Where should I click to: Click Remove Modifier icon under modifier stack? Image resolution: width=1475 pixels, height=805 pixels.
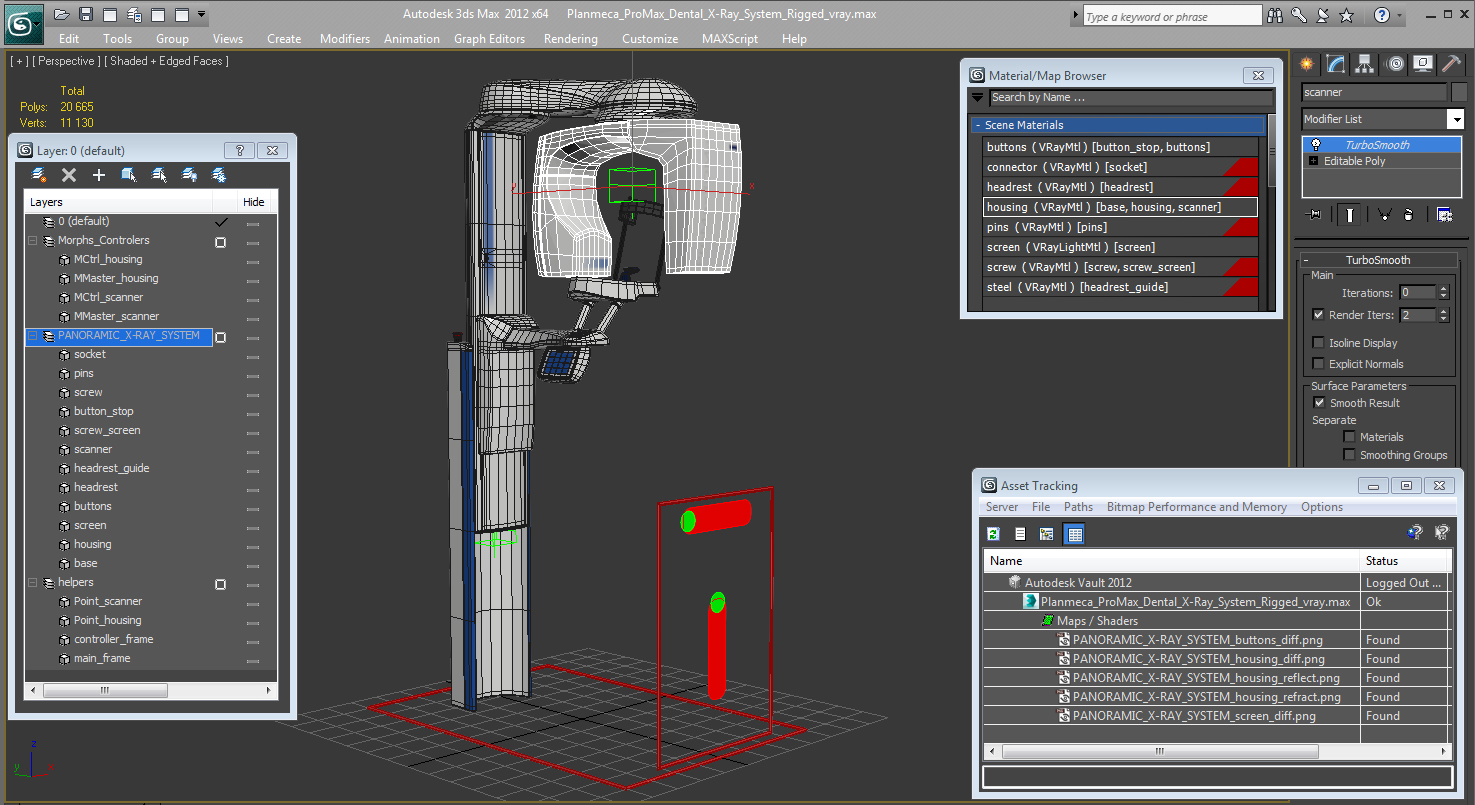point(1408,214)
